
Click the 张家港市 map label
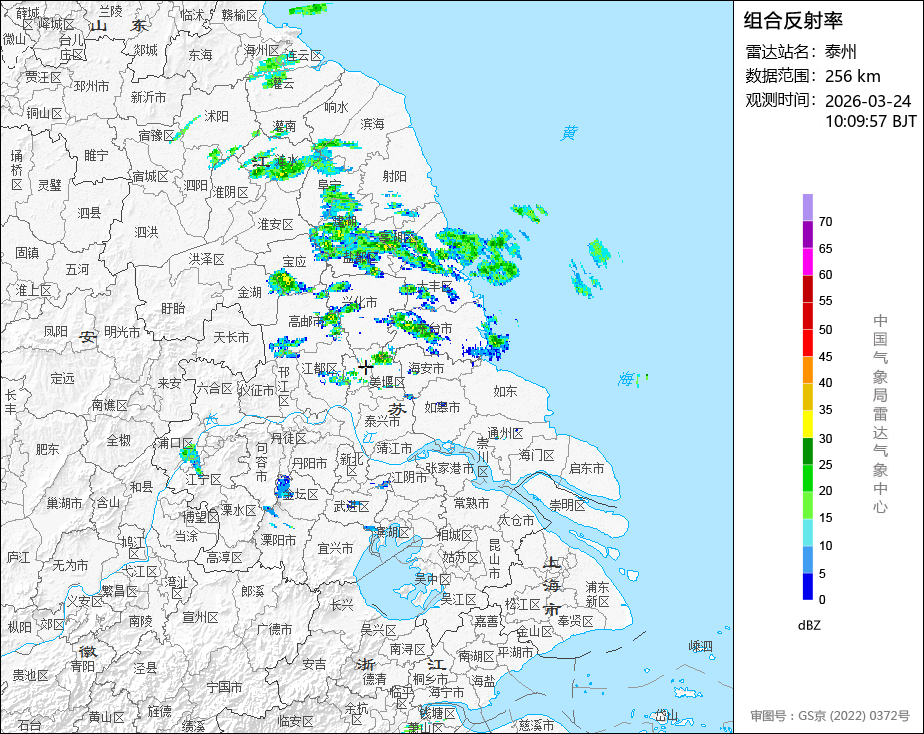450,468
